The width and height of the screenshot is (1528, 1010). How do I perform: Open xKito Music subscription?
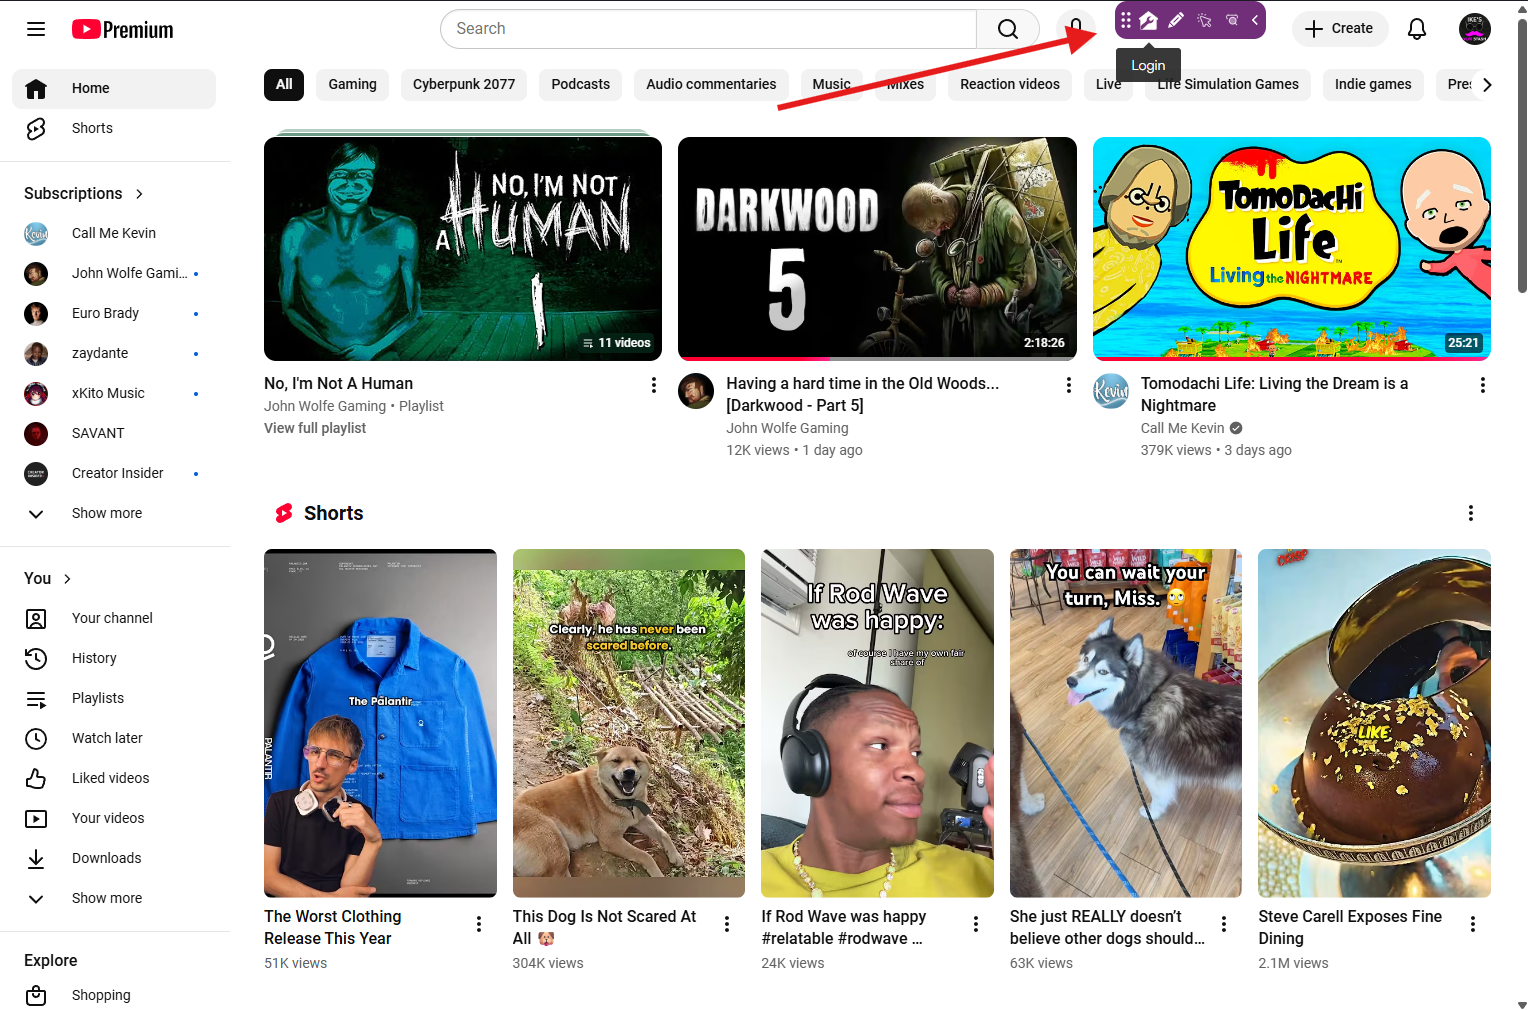coord(114,393)
